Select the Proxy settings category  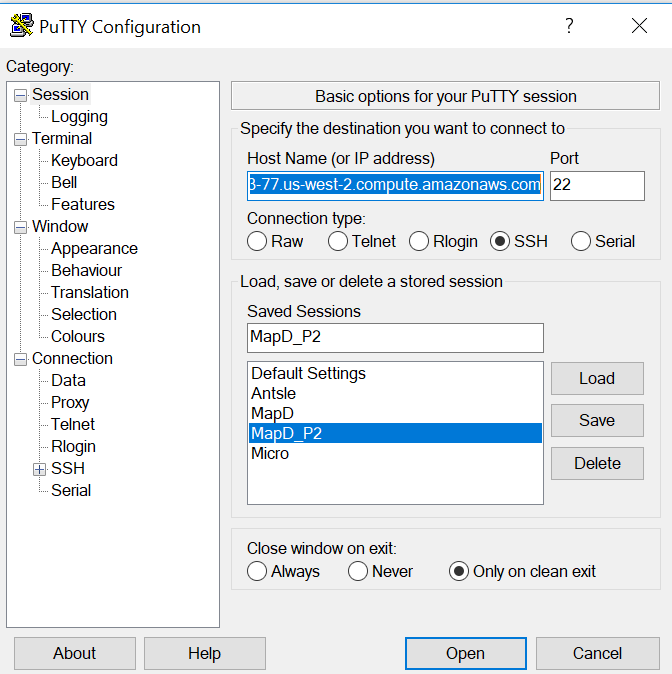(x=70, y=403)
